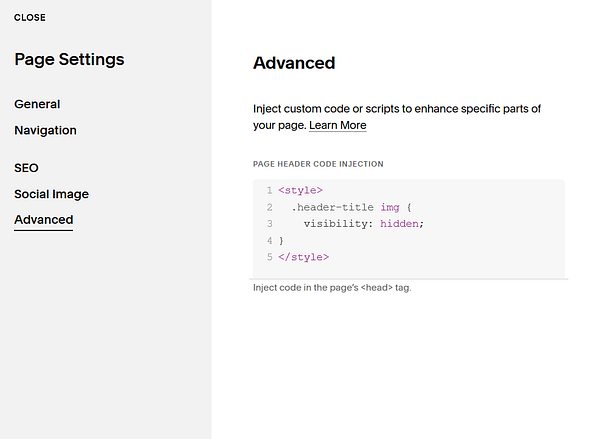Click line number 3 in code gutter

(x=269, y=224)
